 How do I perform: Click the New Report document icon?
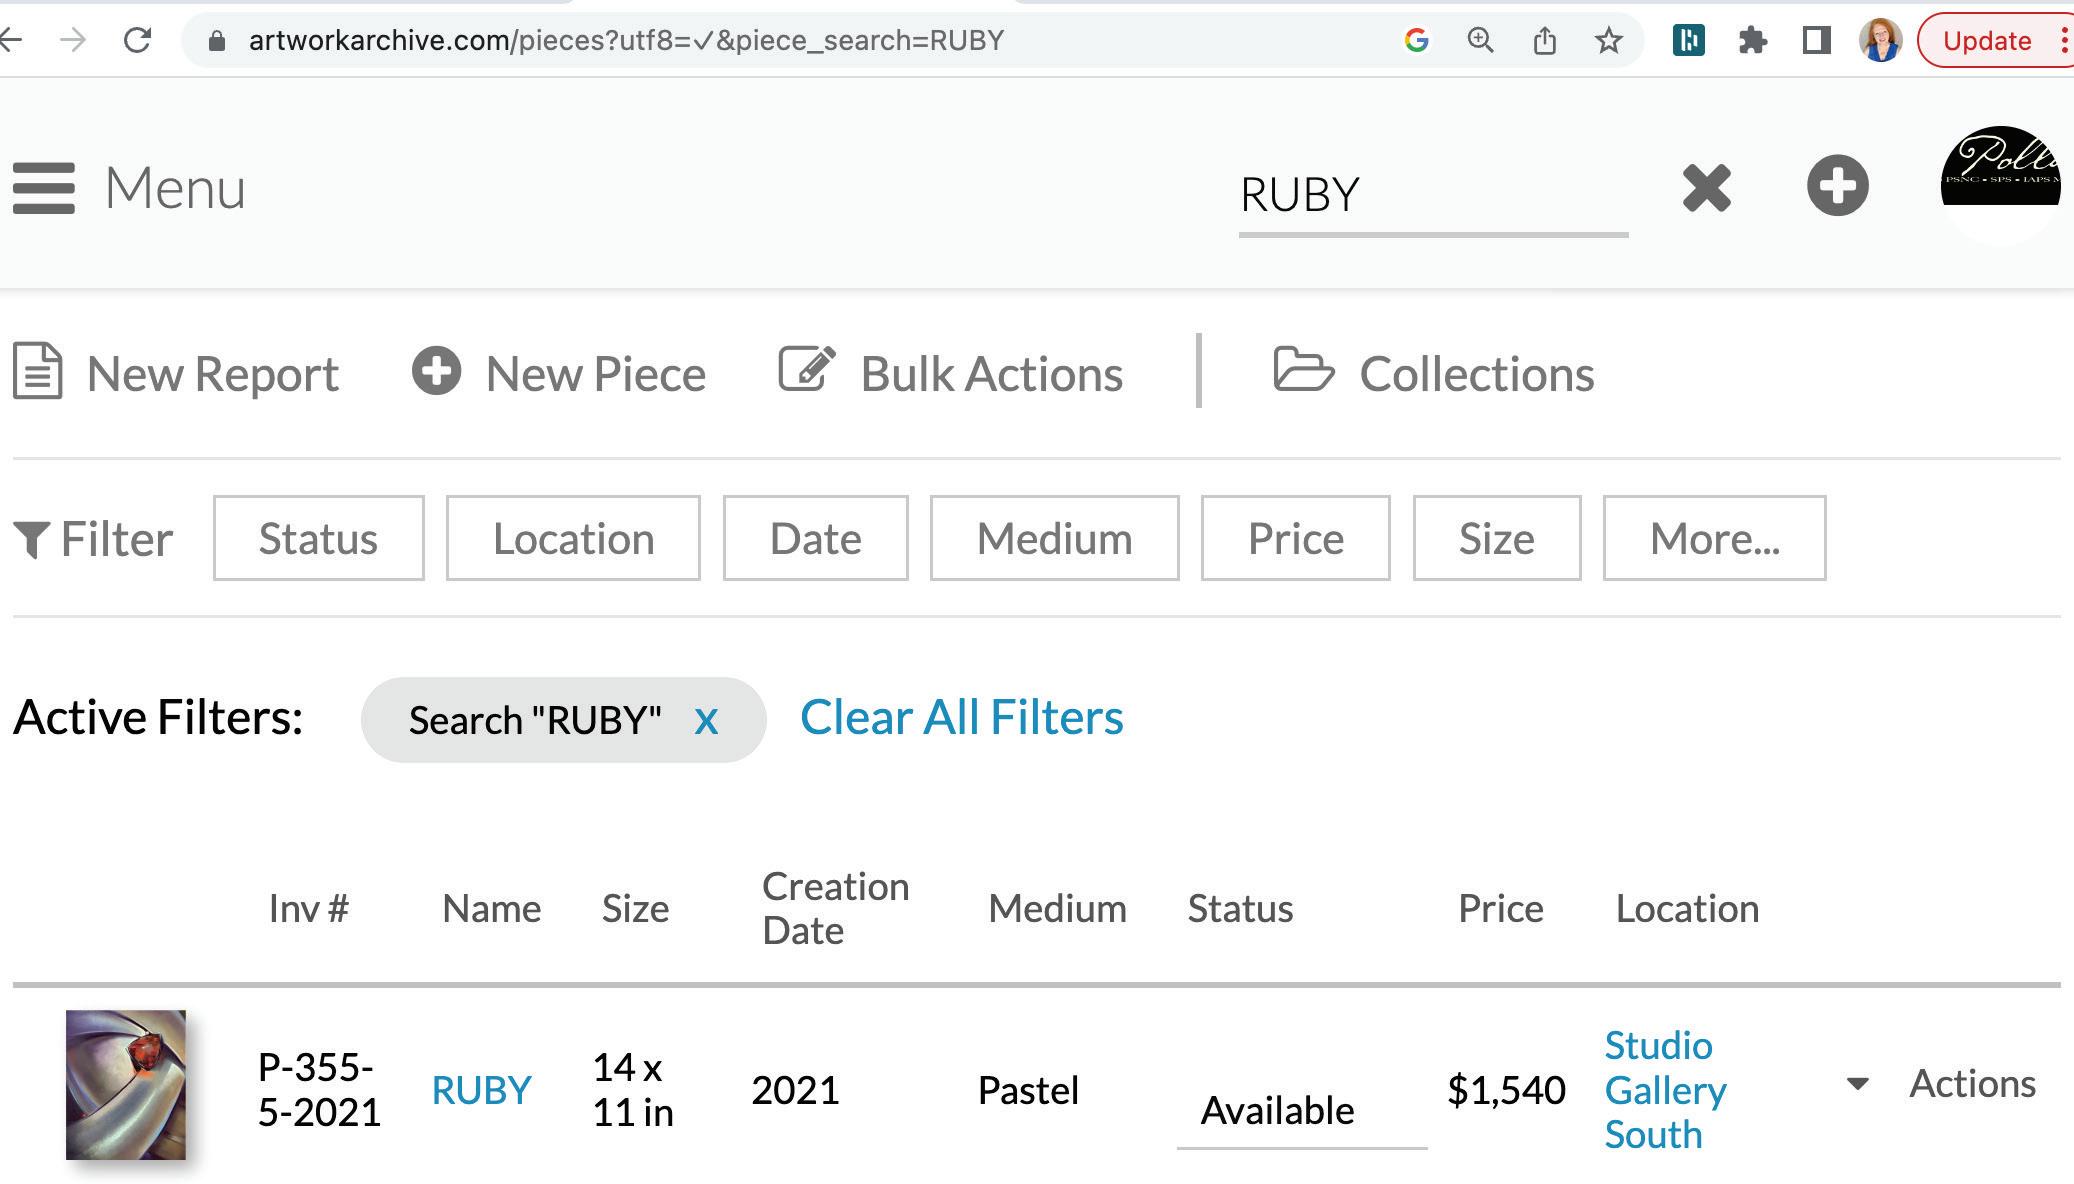[38, 372]
